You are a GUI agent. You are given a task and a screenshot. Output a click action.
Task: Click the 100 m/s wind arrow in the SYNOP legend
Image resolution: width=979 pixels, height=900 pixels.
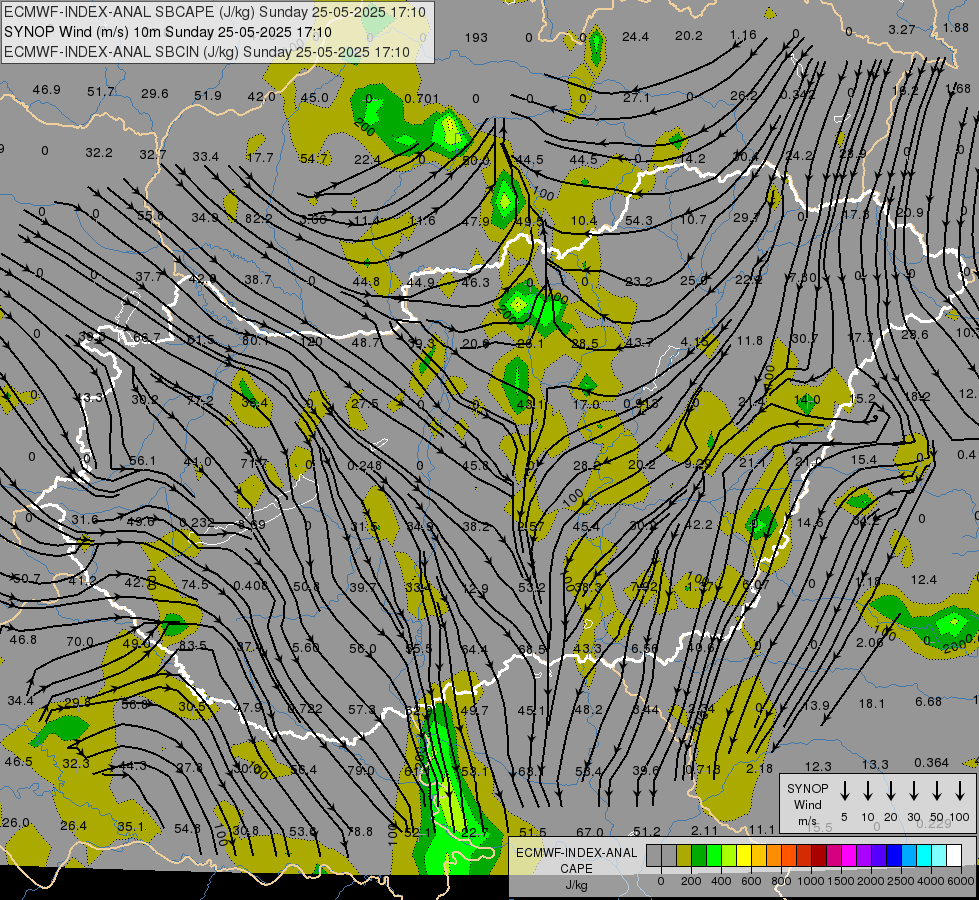tap(960, 791)
